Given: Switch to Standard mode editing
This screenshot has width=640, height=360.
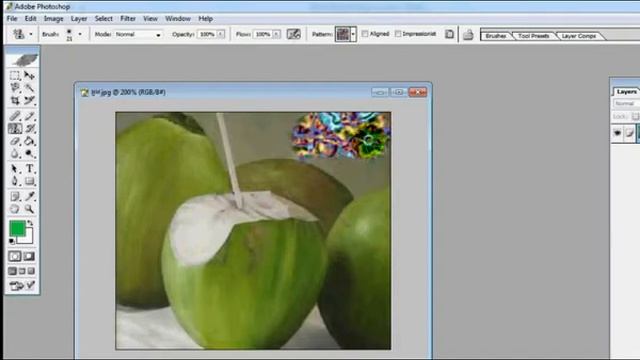Looking at the screenshot, I should [x=15, y=256].
